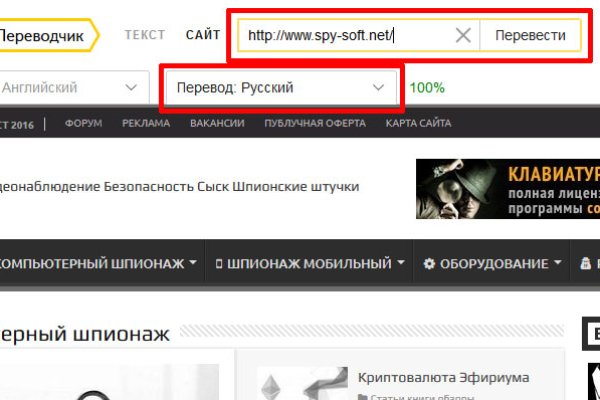Open the Криптовалюта Эфириума article

tap(443, 377)
